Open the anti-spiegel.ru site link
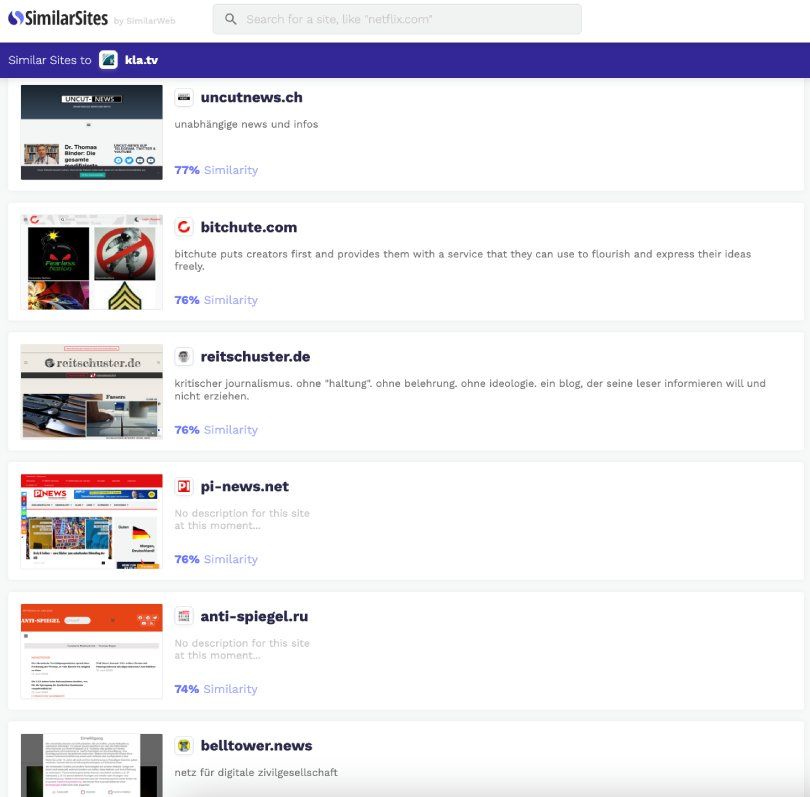The width and height of the screenshot is (810, 797). 254,616
